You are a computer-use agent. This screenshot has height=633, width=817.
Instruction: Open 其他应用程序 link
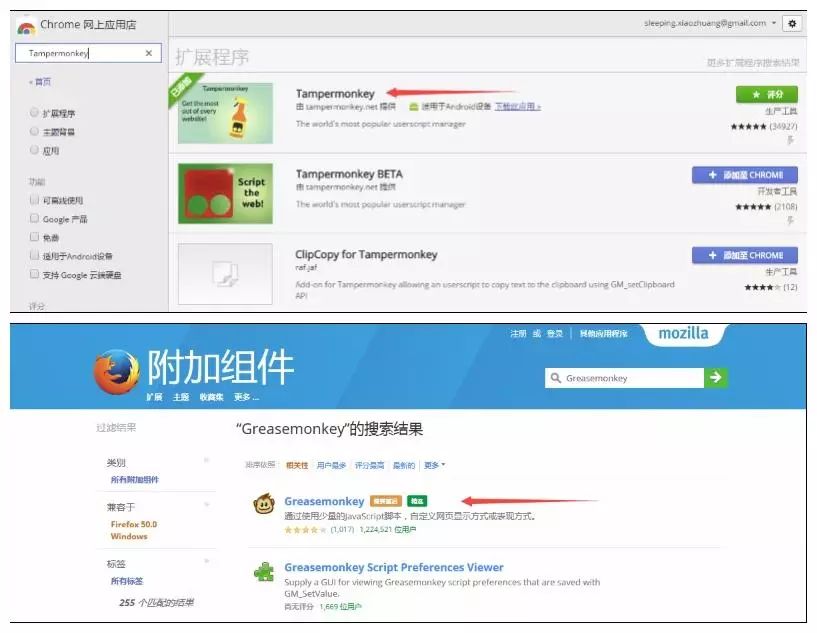[x=603, y=333]
